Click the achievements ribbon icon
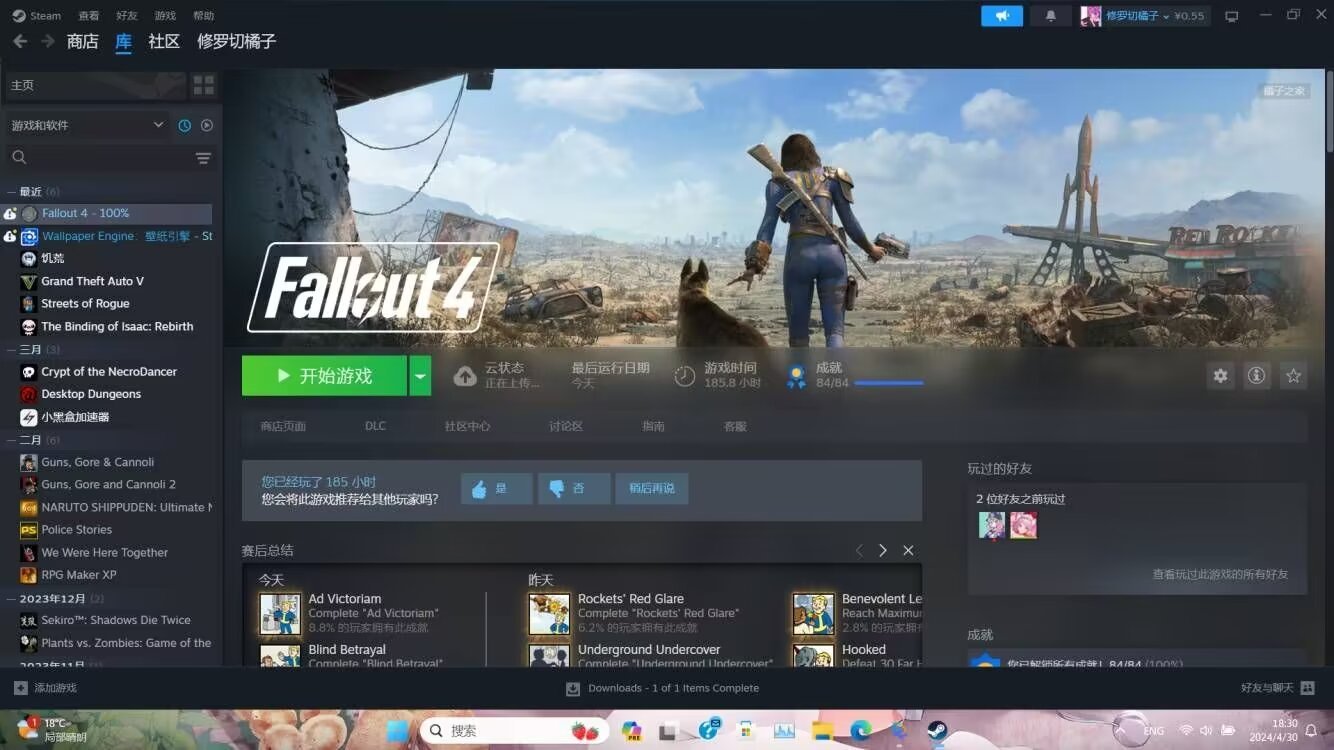The height and width of the screenshot is (750, 1334). [x=796, y=377]
